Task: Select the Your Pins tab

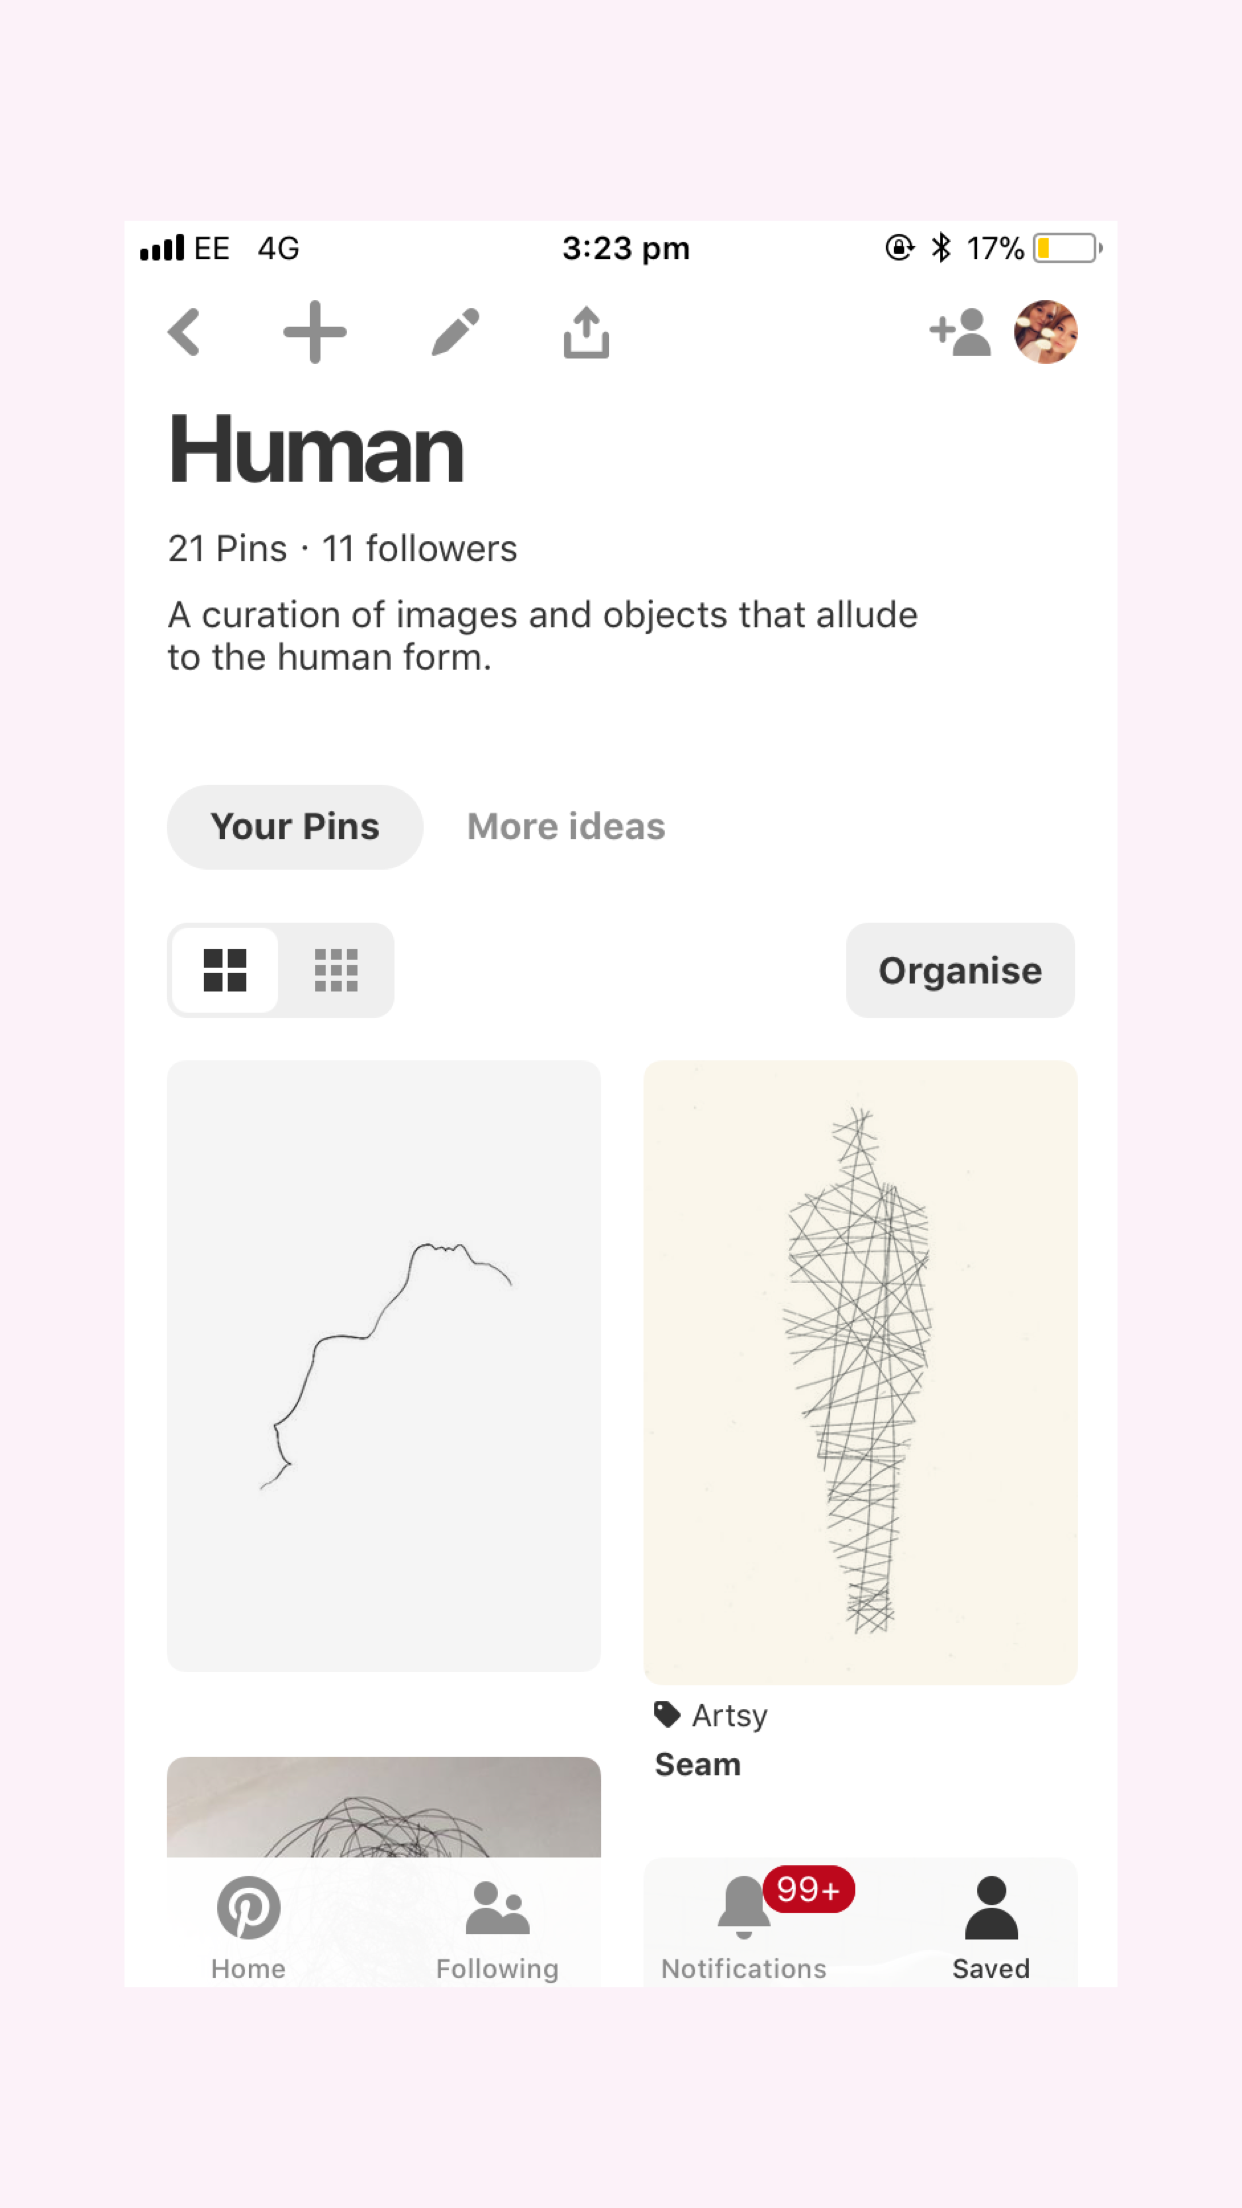Action: tap(295, 827)
